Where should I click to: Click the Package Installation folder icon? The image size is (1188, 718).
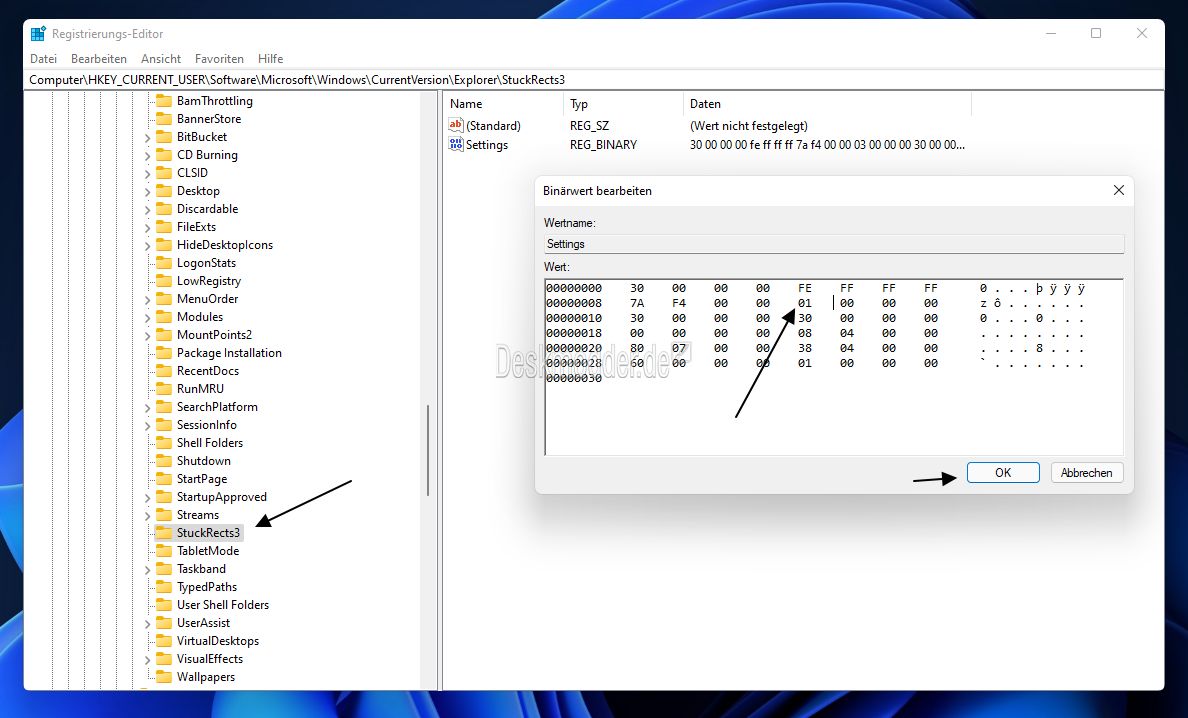tap(164, 353)
